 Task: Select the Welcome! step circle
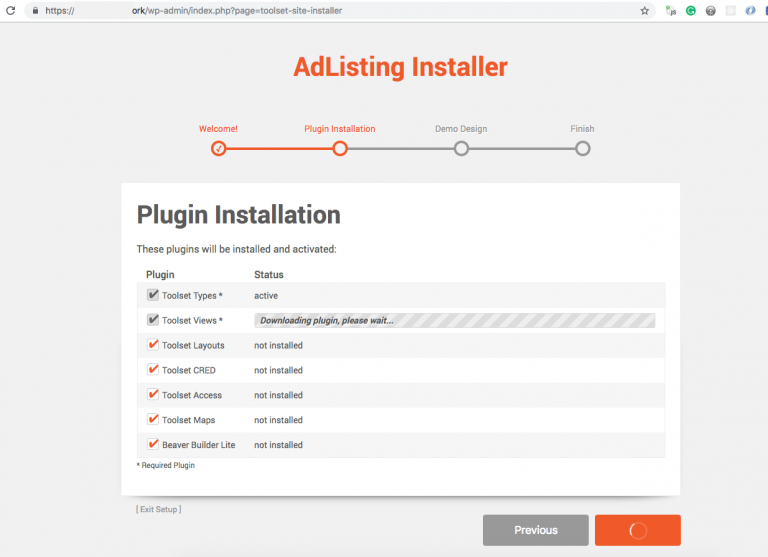[x=218, y=148]
